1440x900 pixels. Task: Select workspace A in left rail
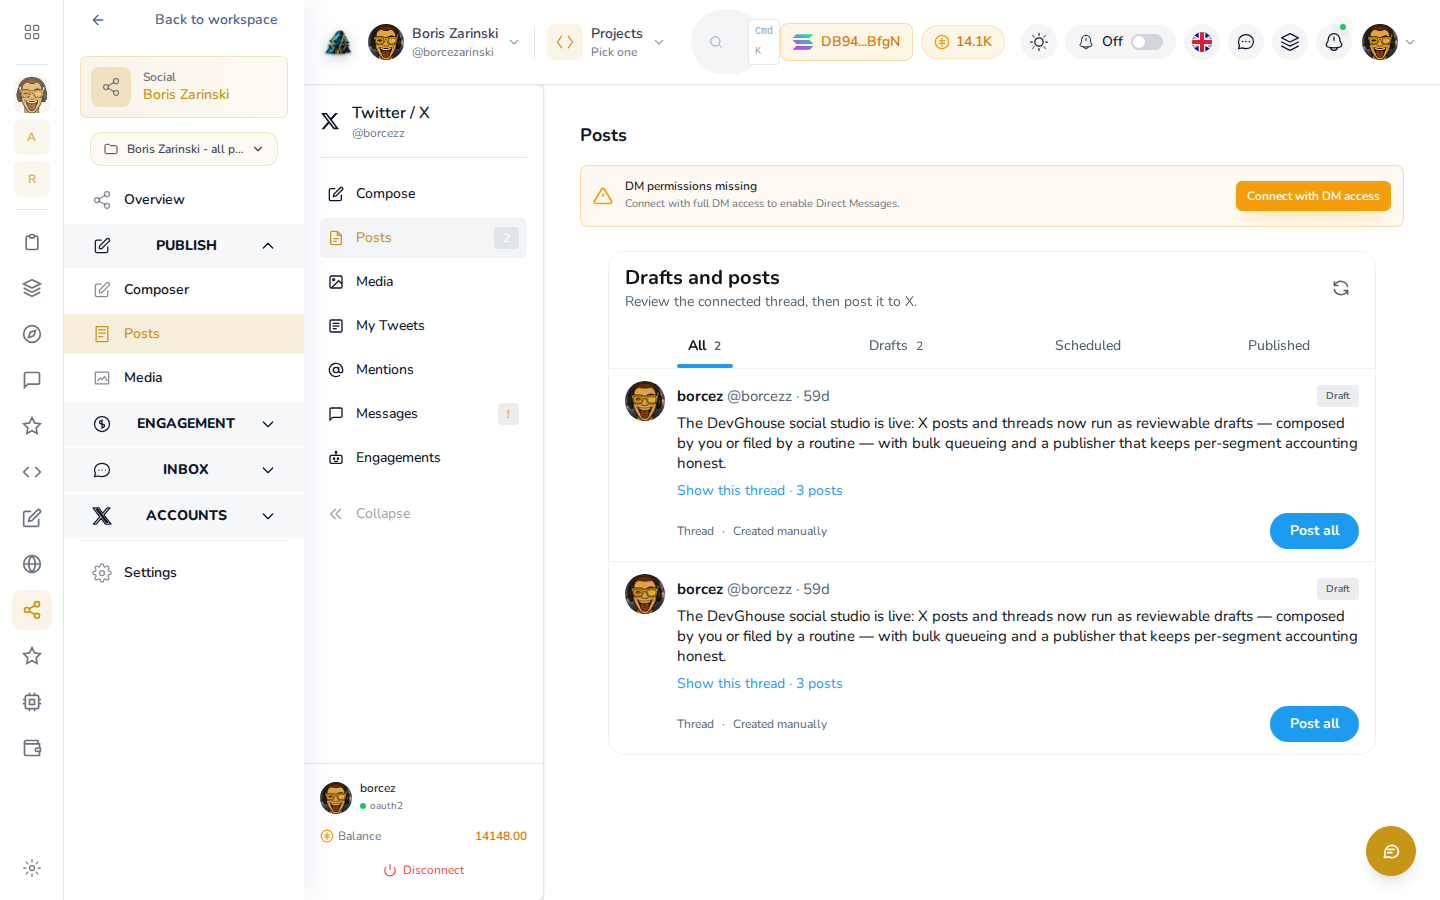pyautogui.click(x=32, y=137)
